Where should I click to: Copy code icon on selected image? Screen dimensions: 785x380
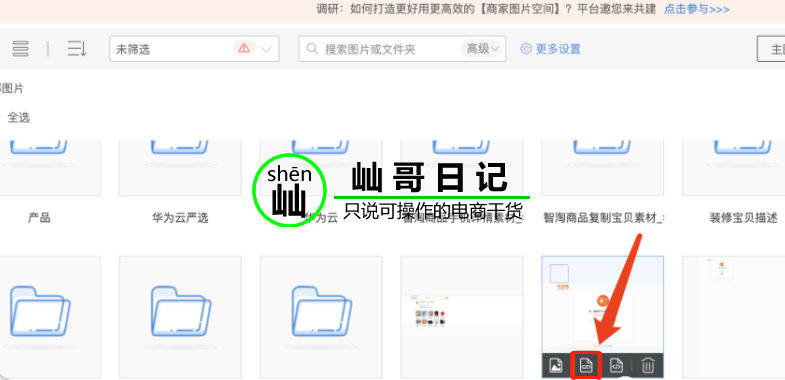point(617,366)
